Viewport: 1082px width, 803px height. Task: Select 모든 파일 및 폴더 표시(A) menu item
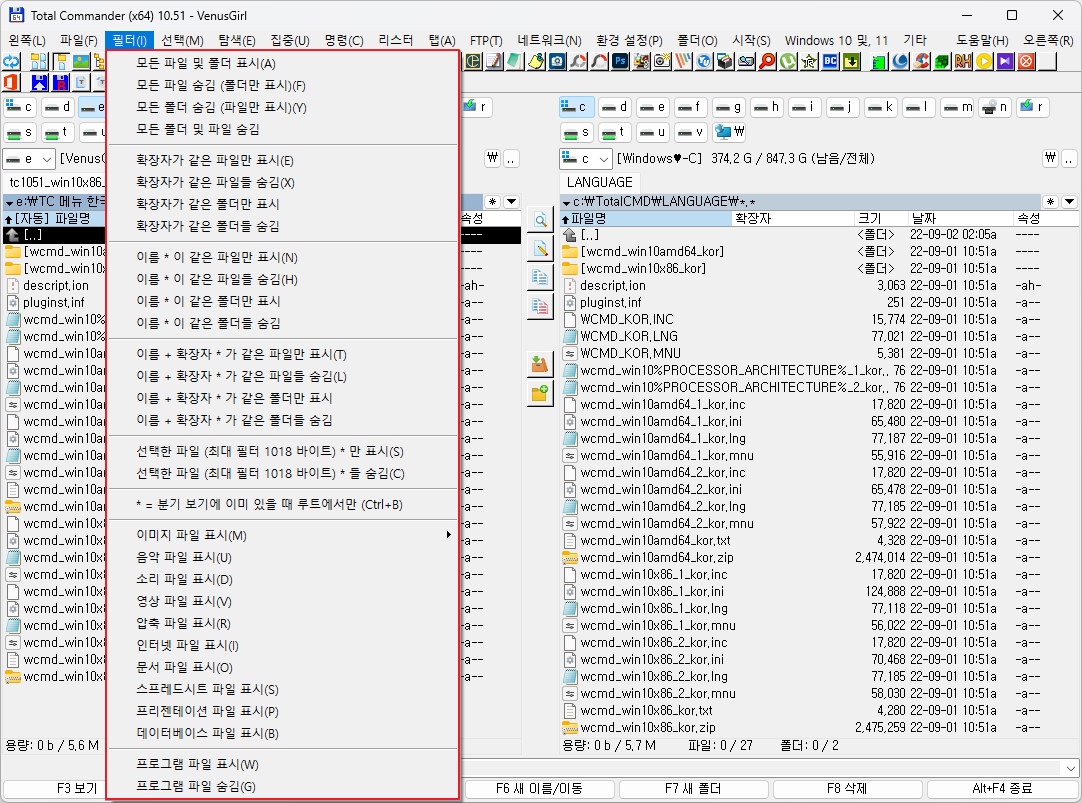283,63
